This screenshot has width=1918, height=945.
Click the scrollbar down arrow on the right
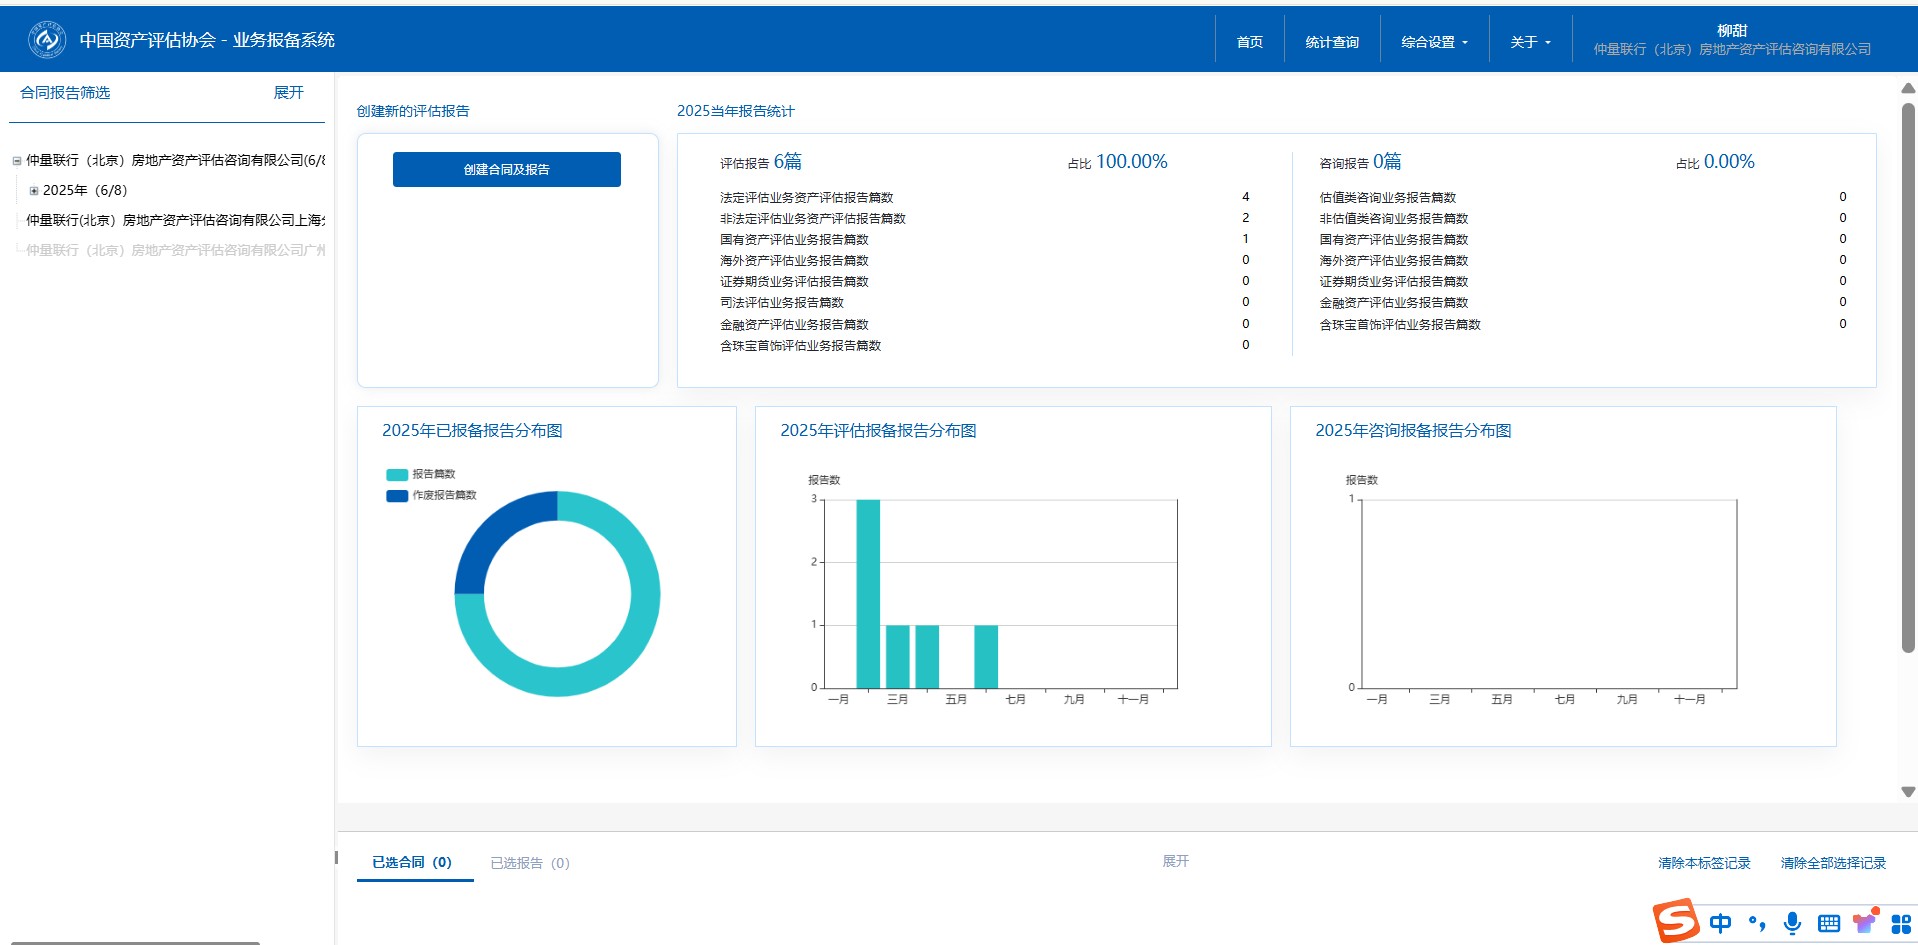pyautogui.click(x=1907, y=791)
